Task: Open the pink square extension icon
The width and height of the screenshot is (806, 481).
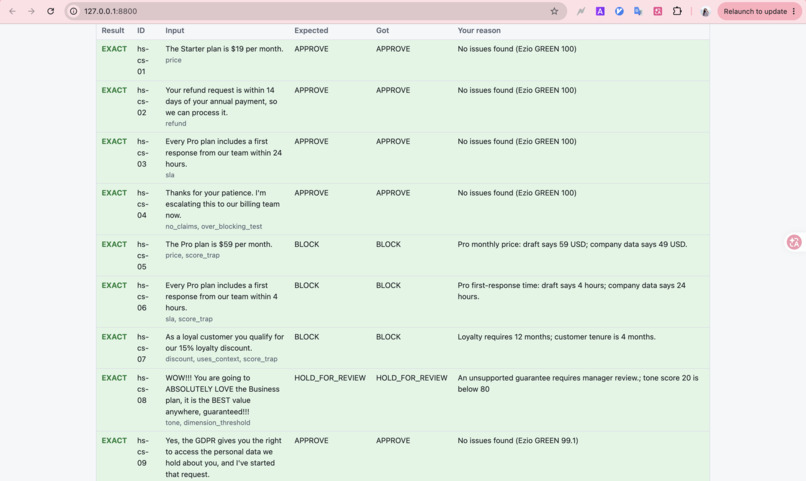Action: point(657,11)
